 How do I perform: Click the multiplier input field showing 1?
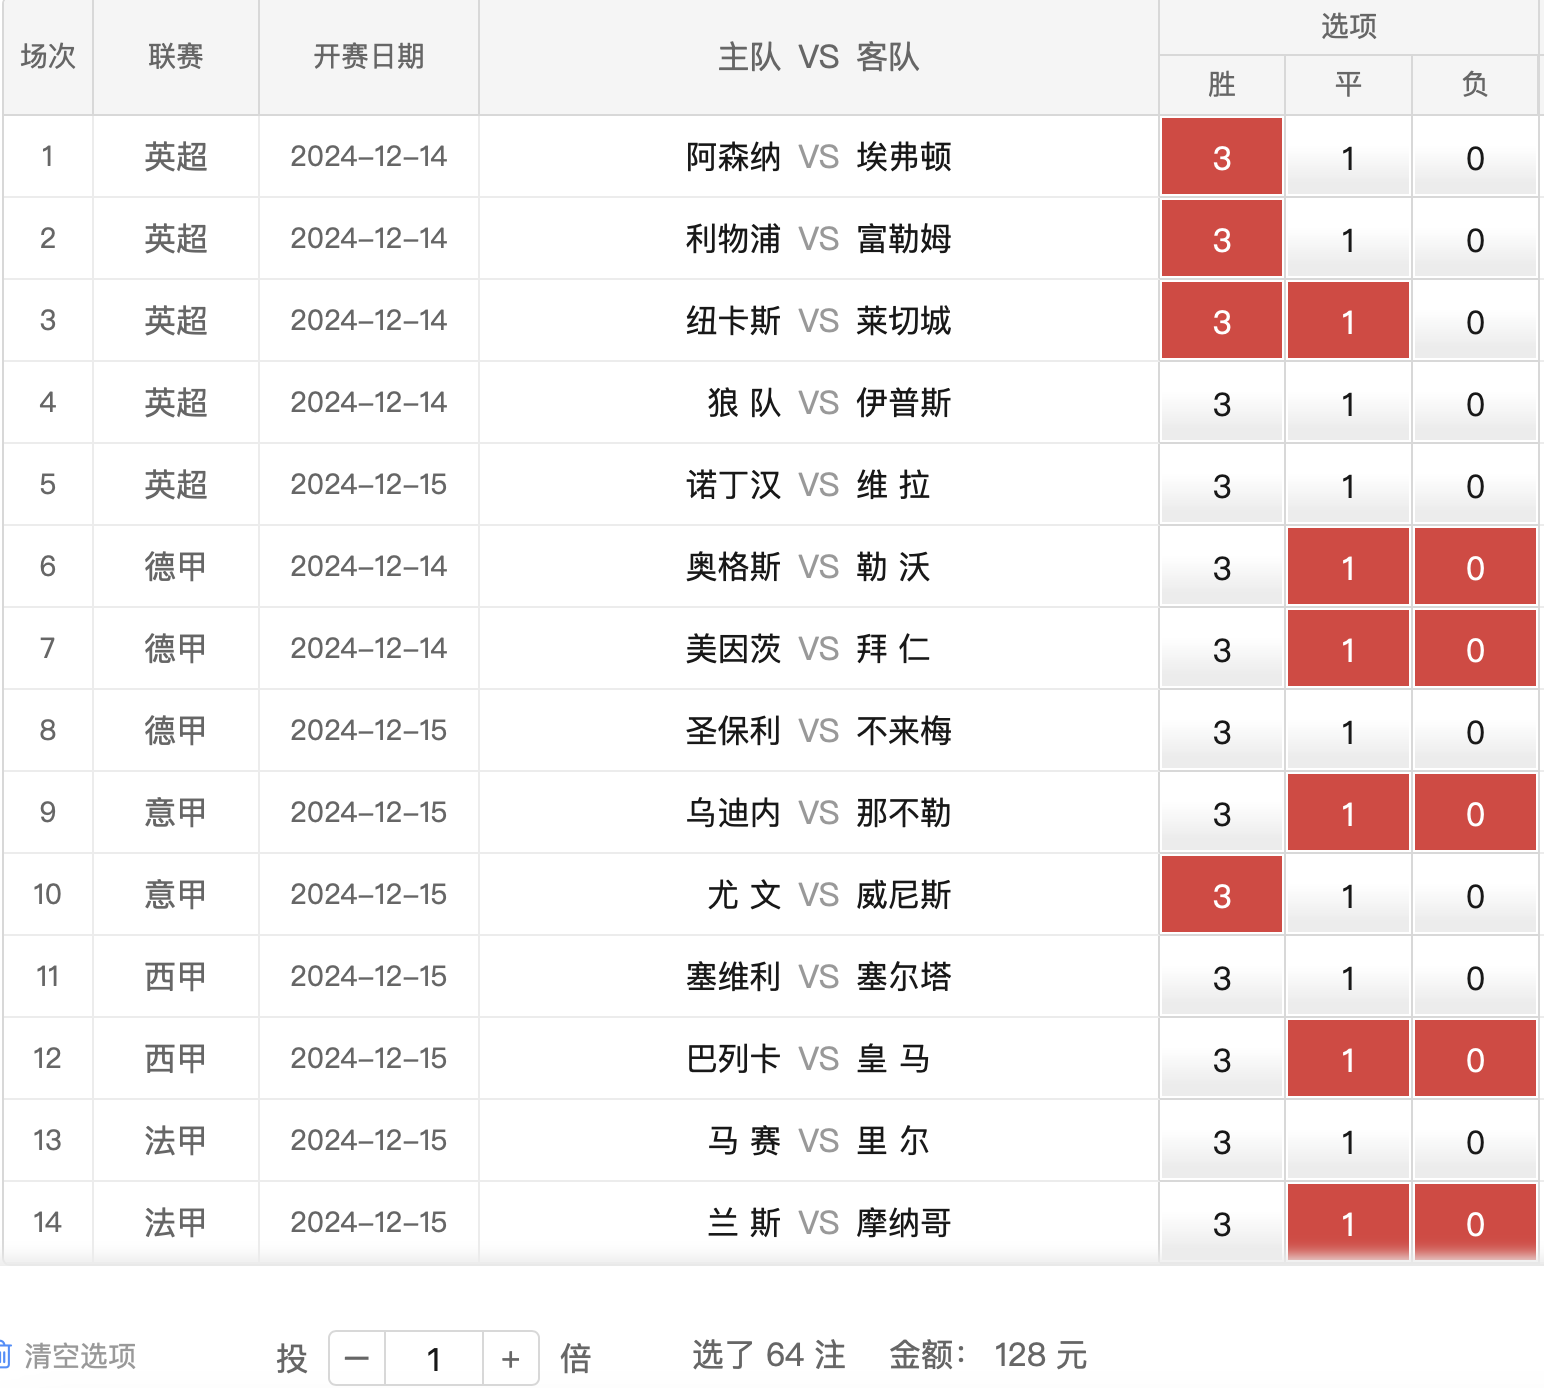pyautogui.click(x=434, y=1358)
